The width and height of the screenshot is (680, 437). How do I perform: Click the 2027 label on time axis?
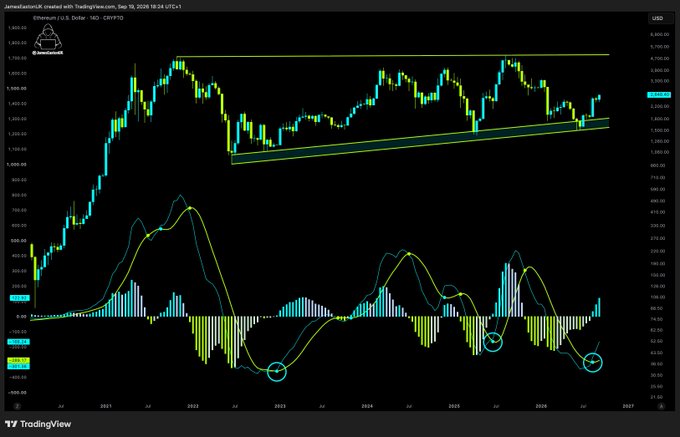coord(628,406)
